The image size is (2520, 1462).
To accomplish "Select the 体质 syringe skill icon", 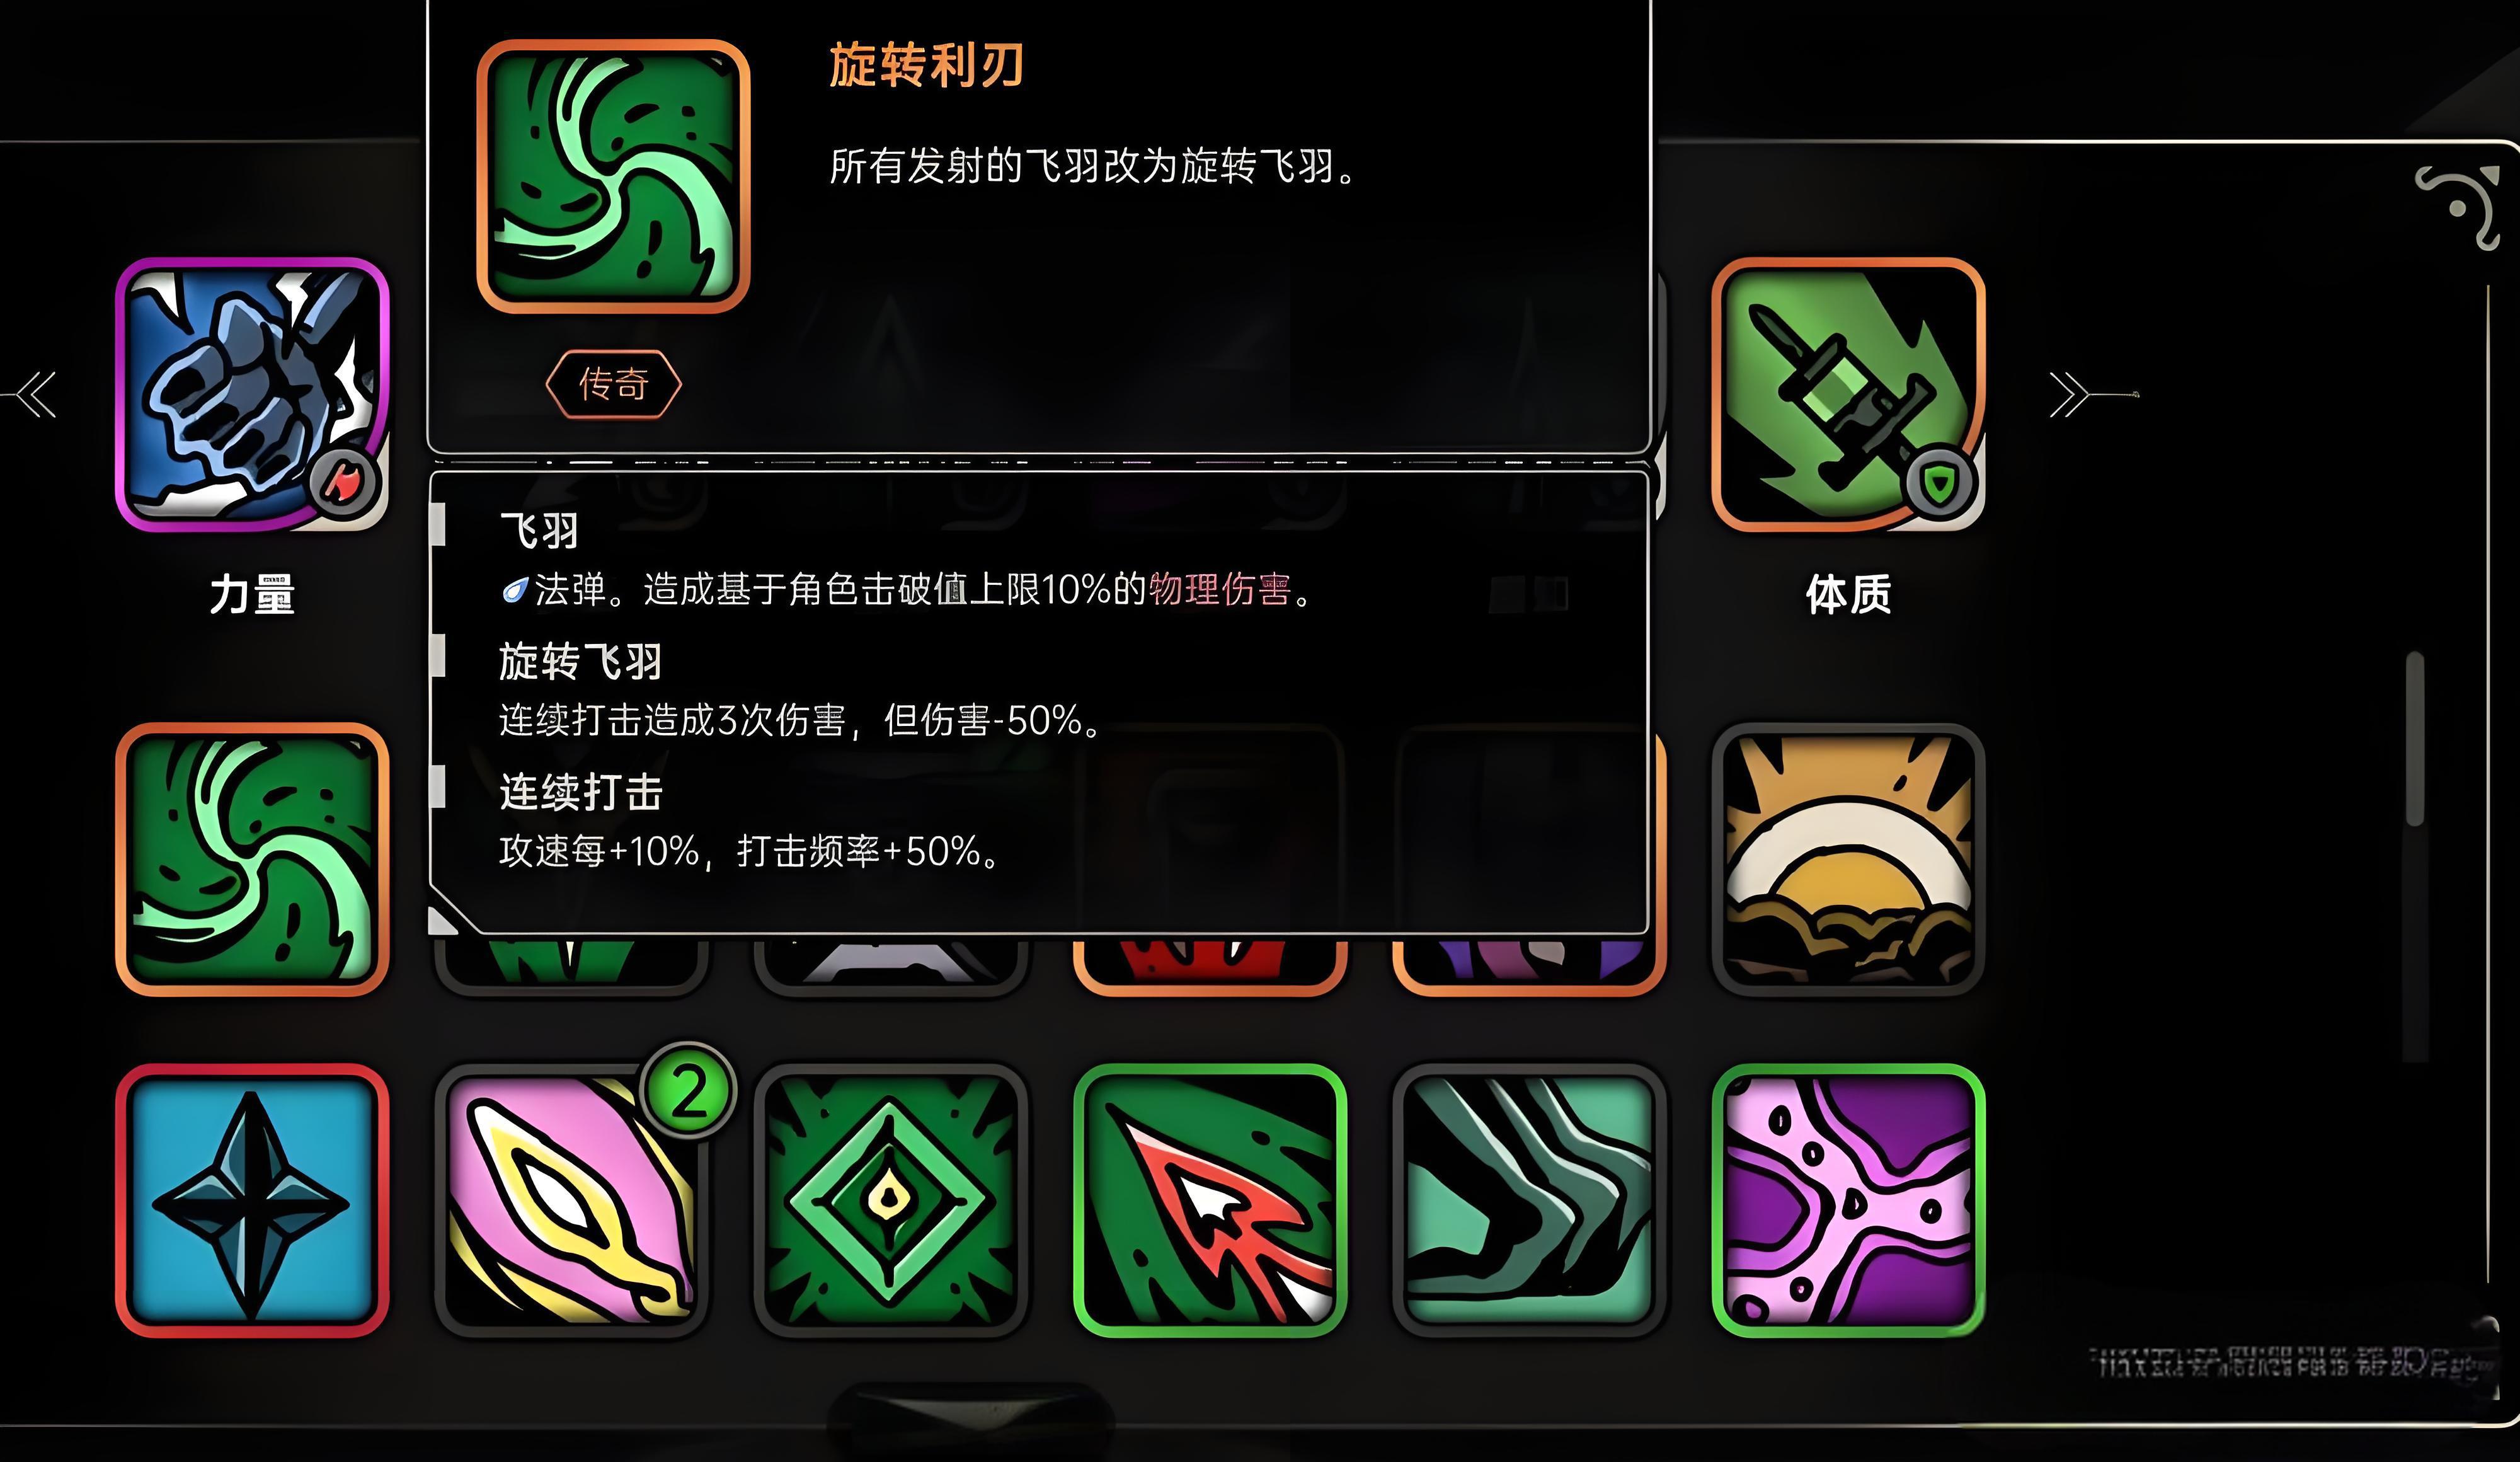I will [x=1848, y=394].
